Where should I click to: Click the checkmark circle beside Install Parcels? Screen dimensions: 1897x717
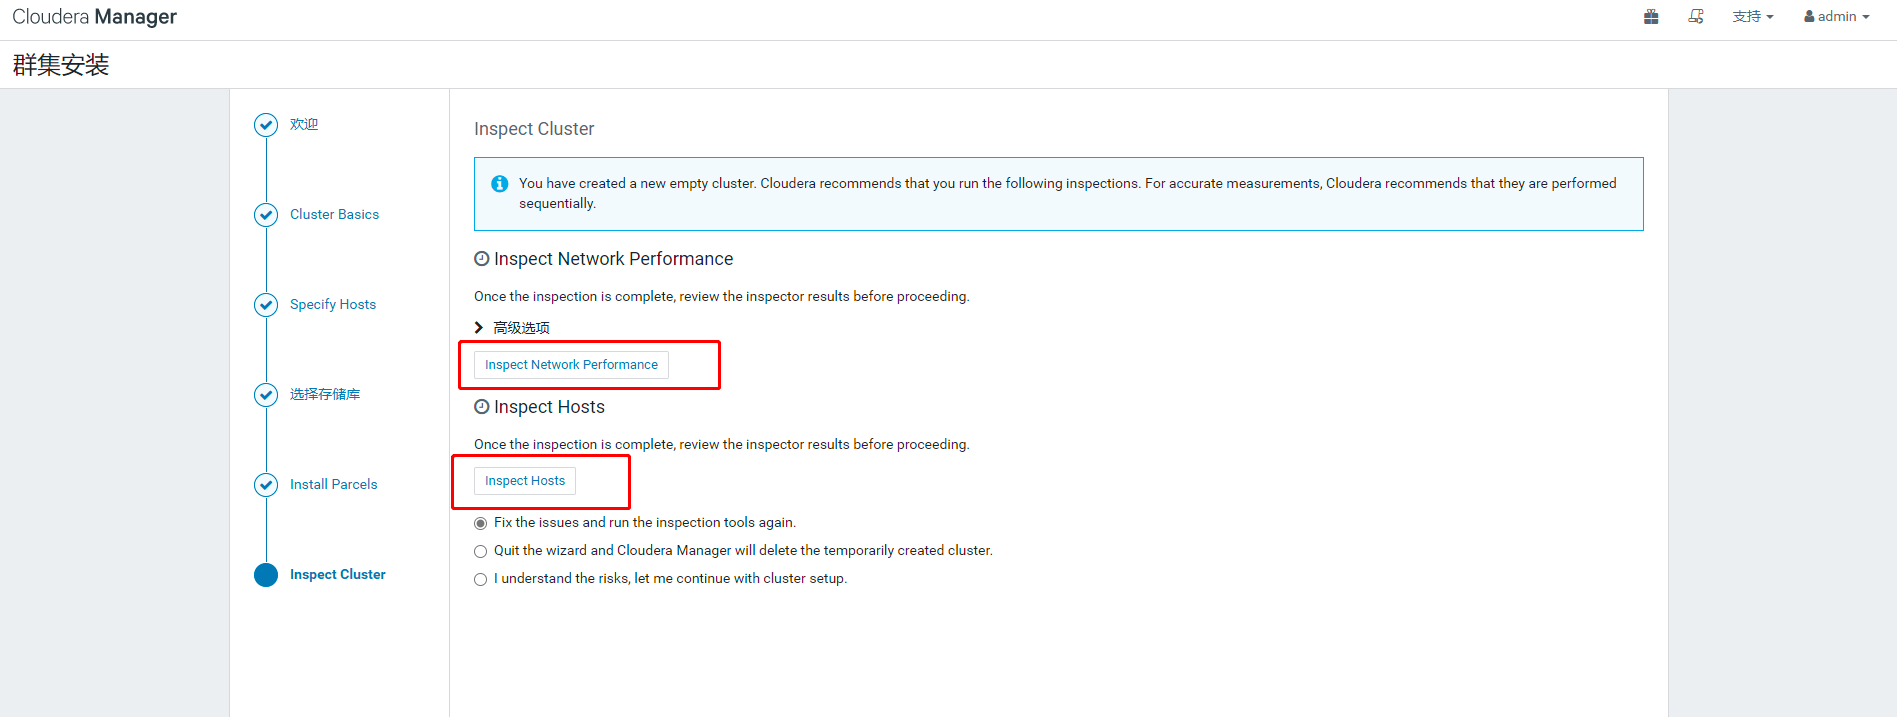point(266,485)
